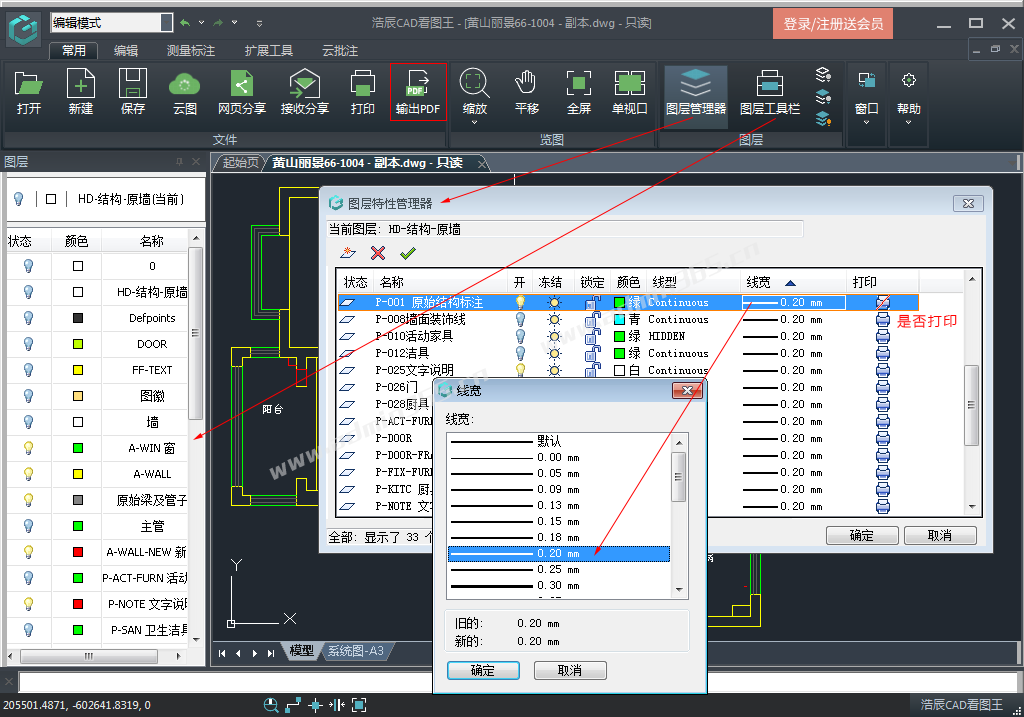The height and width of the screenshot is (717, 1024).
Task: Open the 编辑模式 mode combo box
Action: click(x=112, y=23)
